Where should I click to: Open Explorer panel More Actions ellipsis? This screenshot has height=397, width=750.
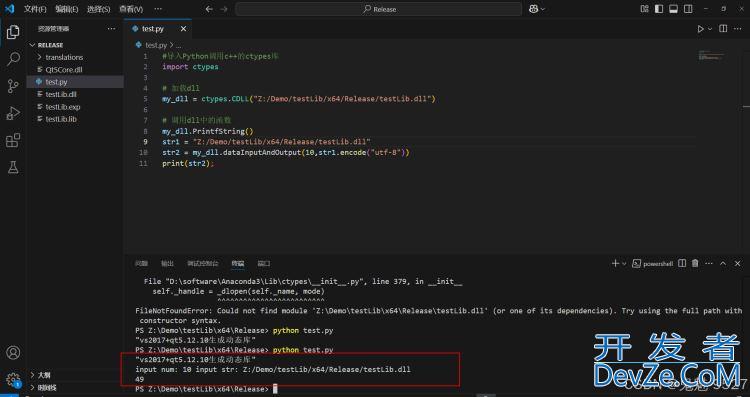[x=111, y=29]
